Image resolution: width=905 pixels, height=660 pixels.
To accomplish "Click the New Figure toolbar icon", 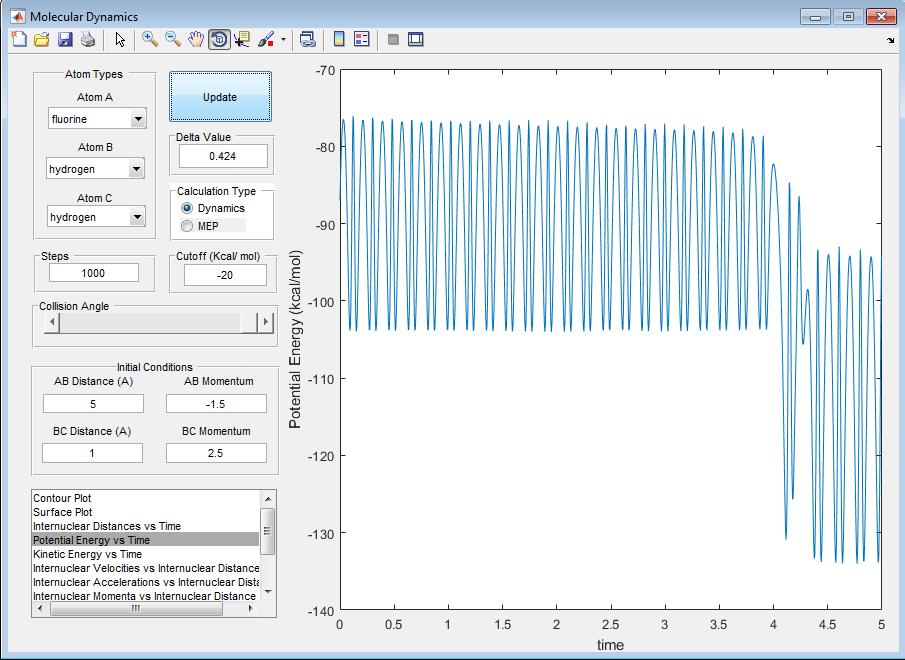I will (19, 40).
